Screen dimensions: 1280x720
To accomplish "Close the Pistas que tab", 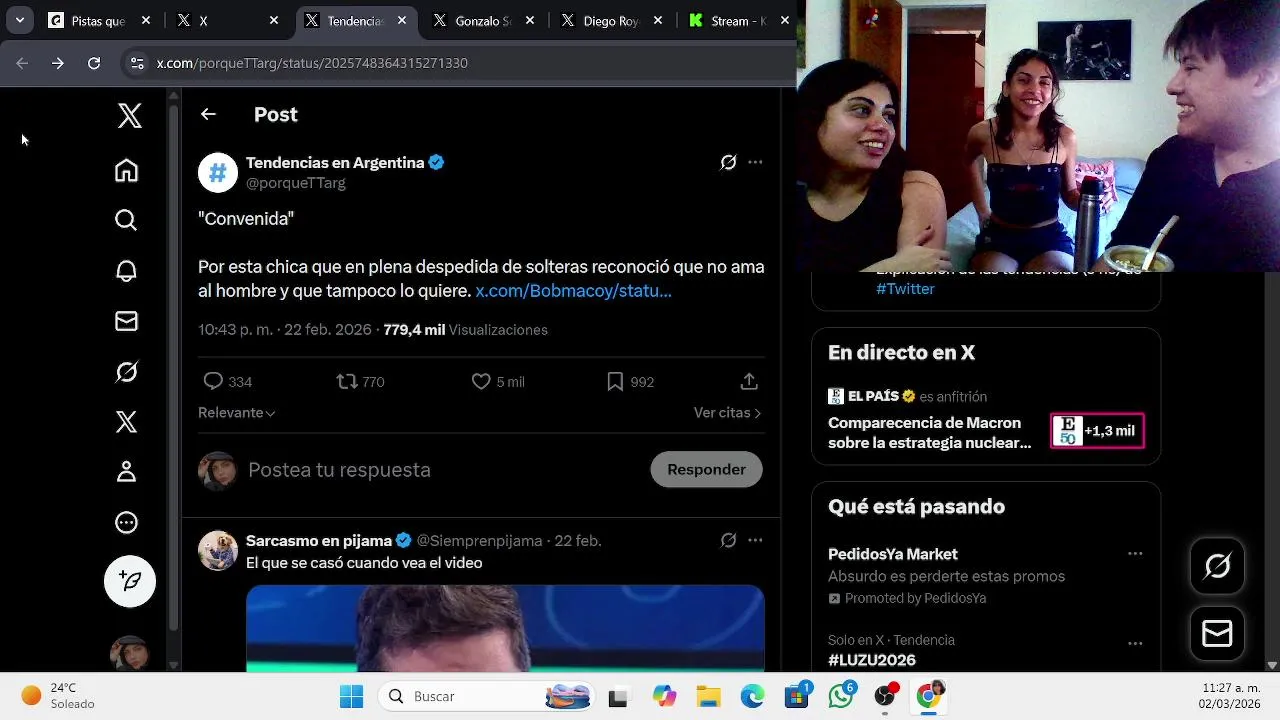I will pyautogui.click(x=146, y=21).
